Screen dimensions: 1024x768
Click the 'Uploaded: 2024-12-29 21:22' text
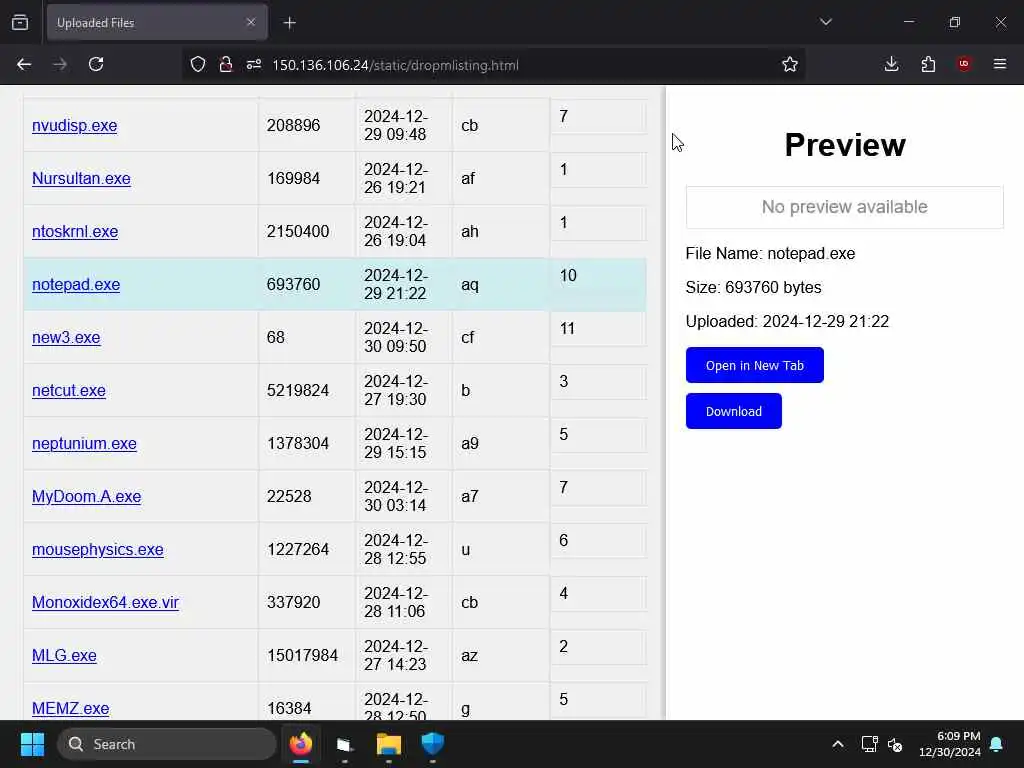(787, 321)
